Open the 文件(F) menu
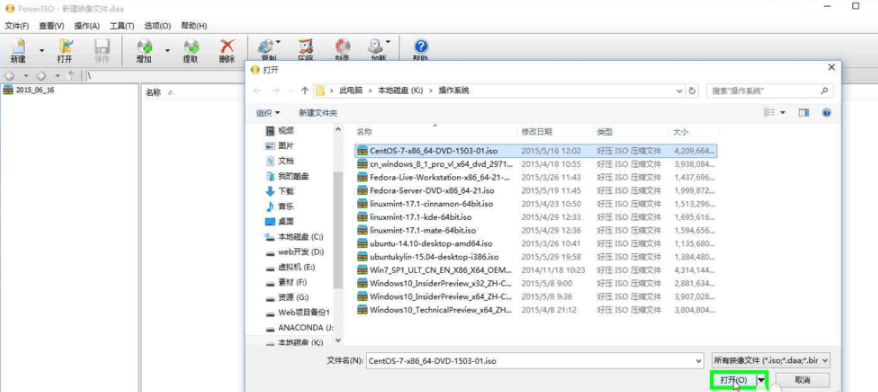 point(17,26)
